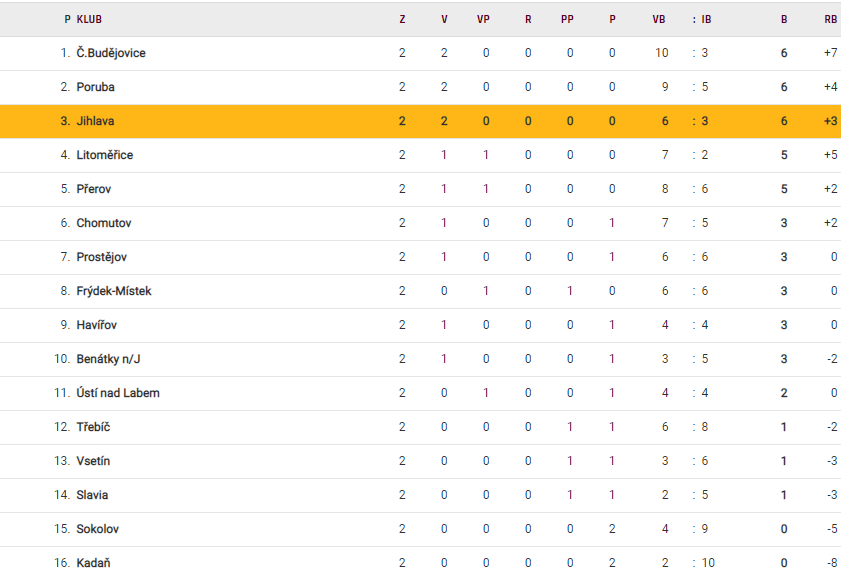This screenshot has height=580, width=844.
Task: Select Chomutov in the standings
Action: click(x=104, y=223)
